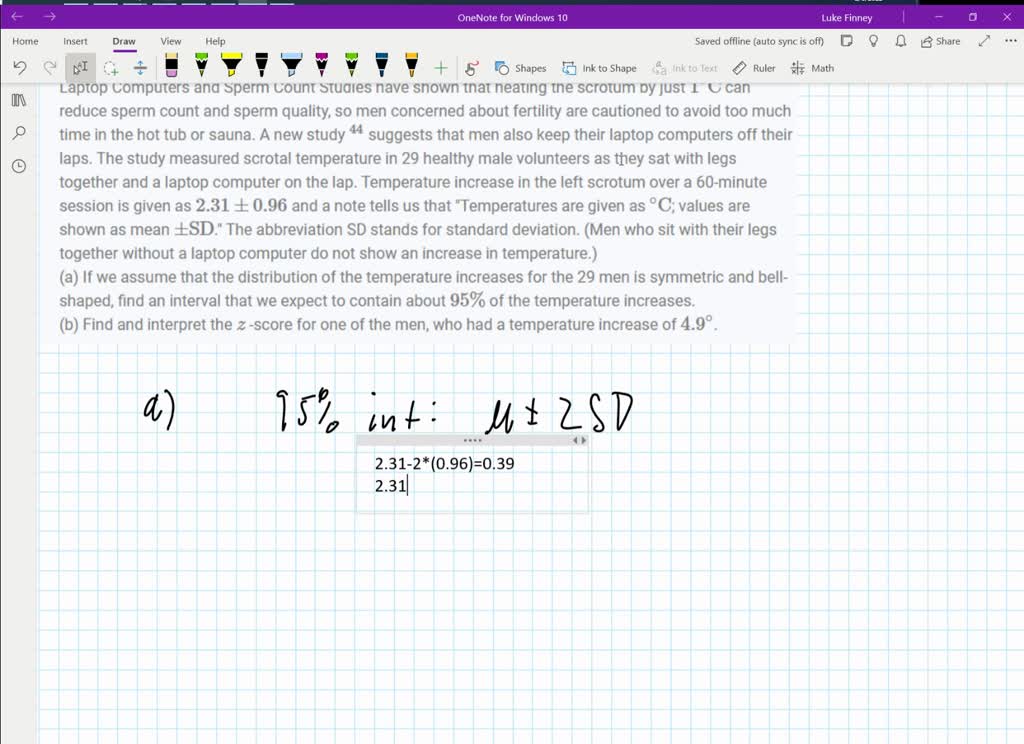Pick the yellow highlighter pen
The image size is (1024, 744).
pyautogui.click(x=231, y=67)
